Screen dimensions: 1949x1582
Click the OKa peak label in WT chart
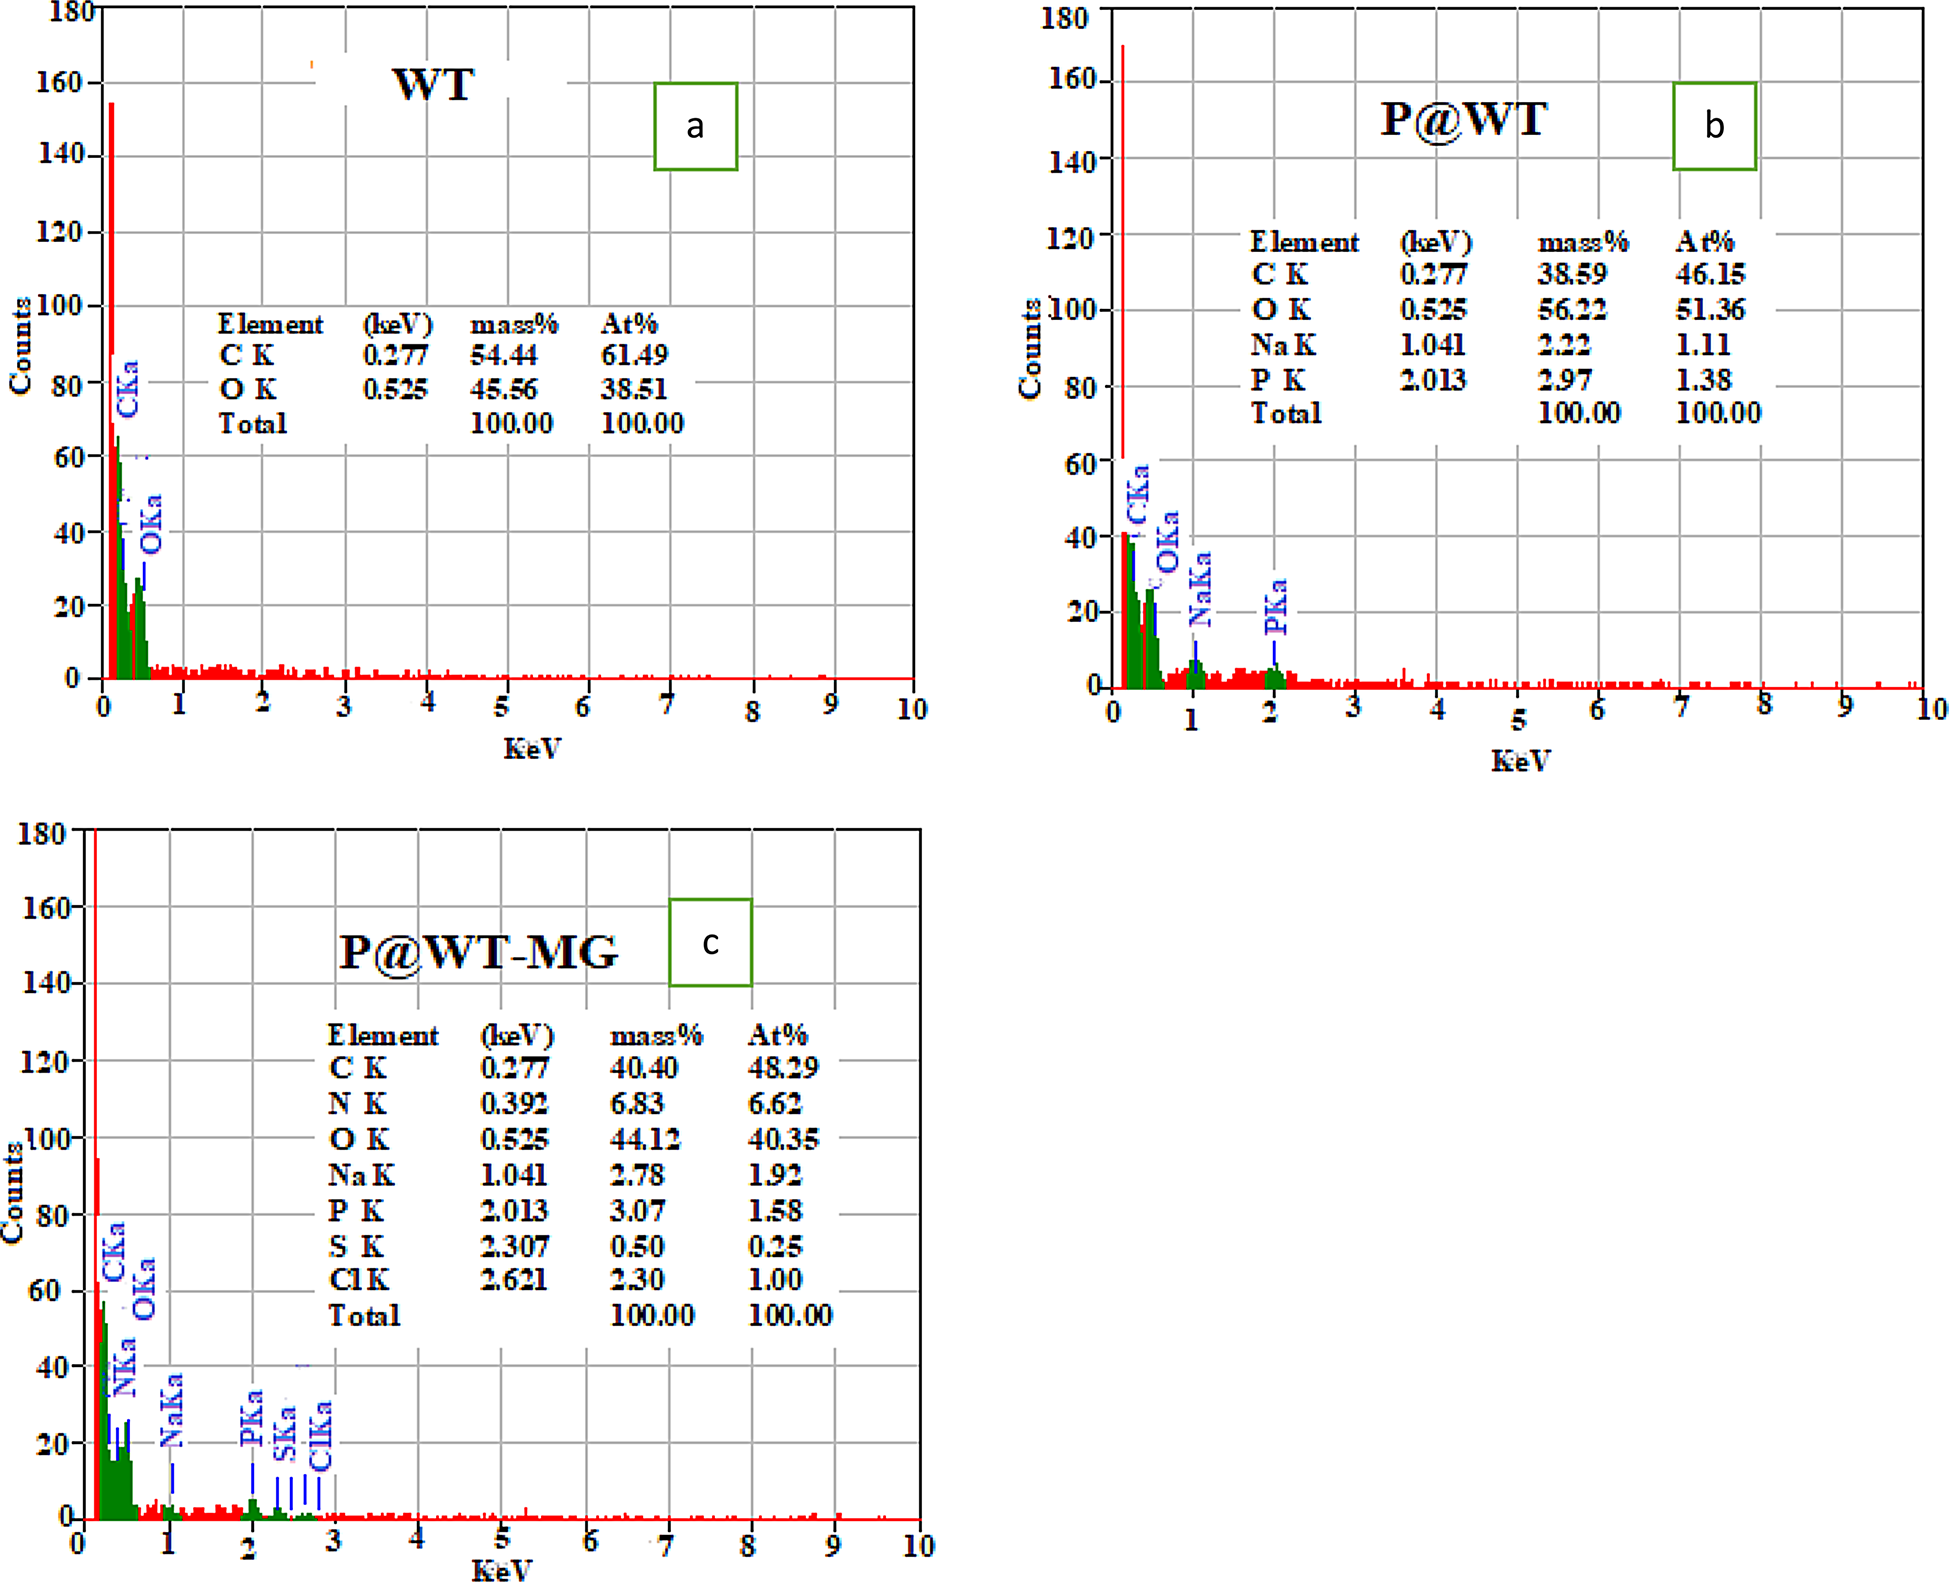(151, 524)
